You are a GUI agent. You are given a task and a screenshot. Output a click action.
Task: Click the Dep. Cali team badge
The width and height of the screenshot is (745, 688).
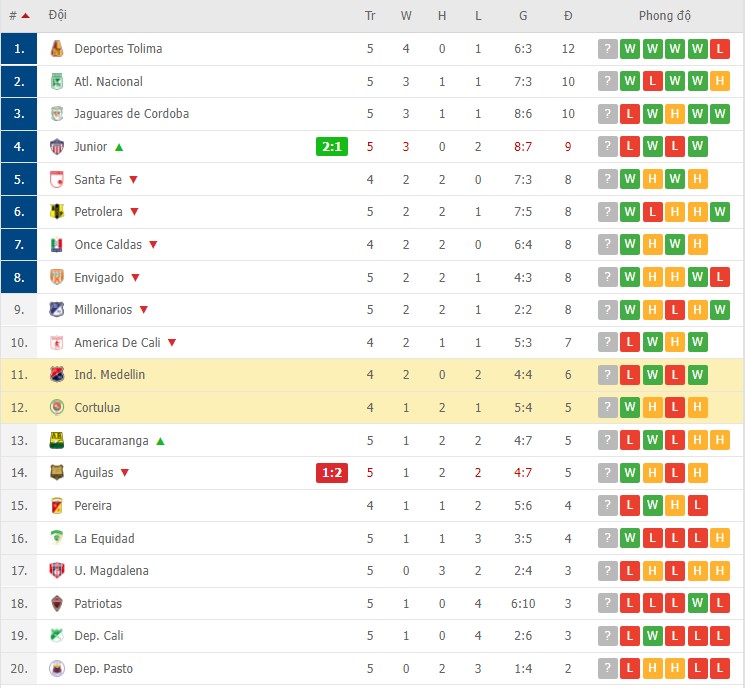tap(57, 636)
